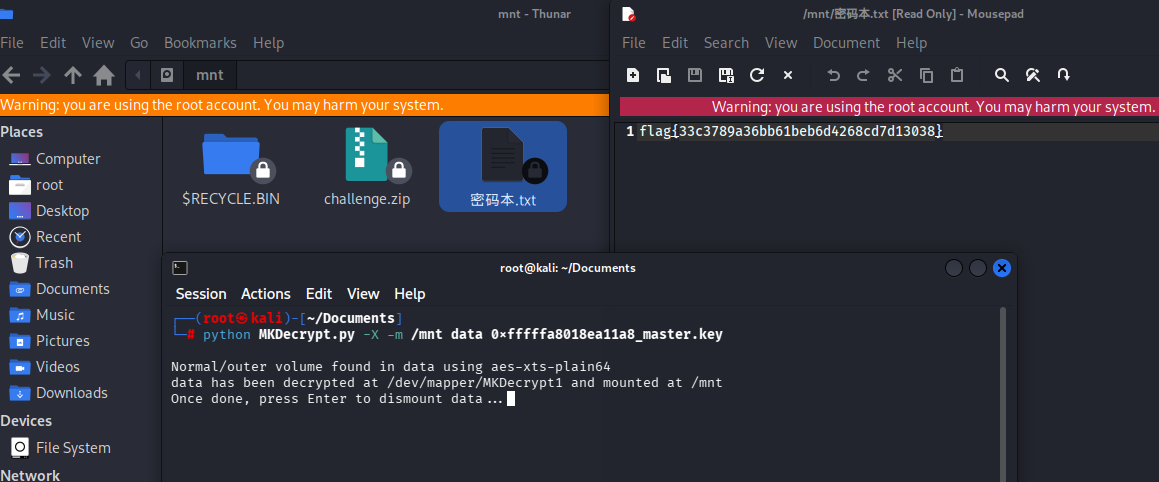Click the mnt path bar button
This screenshot has height=482, width=1159.
click(x=210, y=75)
